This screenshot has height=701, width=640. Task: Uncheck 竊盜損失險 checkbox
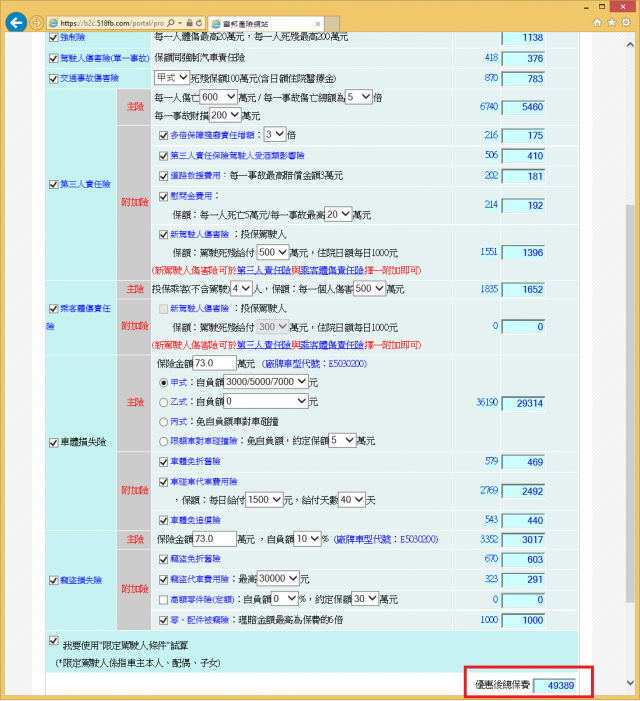click(53, 580)
